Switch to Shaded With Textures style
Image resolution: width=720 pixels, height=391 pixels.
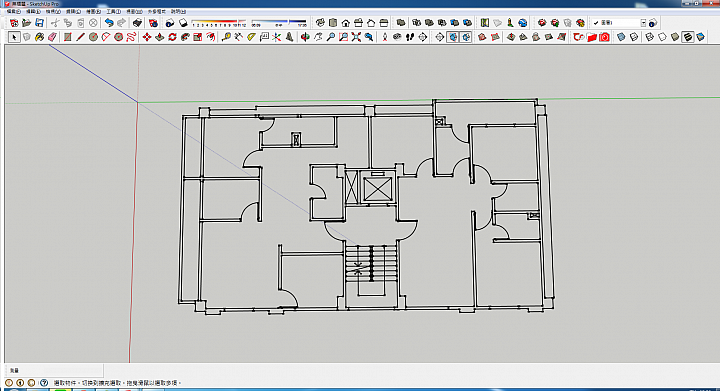coord(687,37)
